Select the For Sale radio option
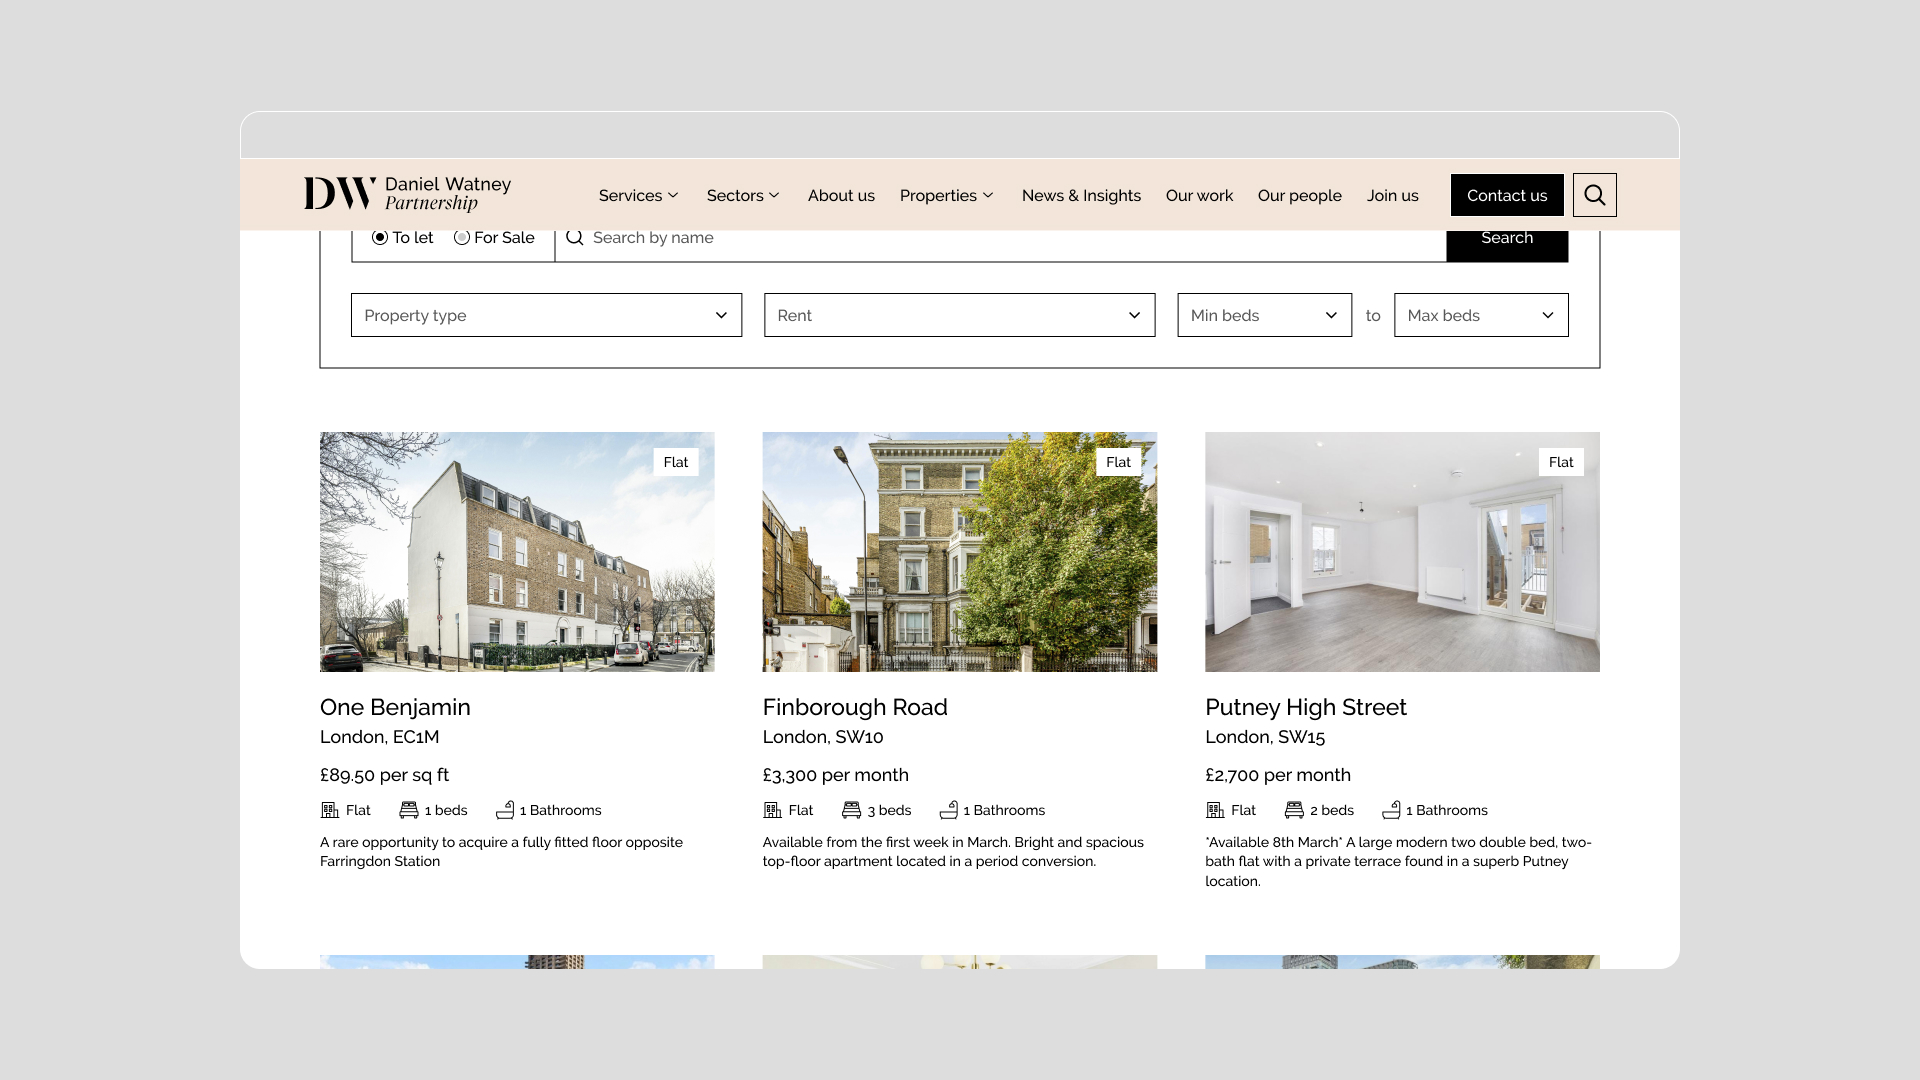 pyautogui.click(x=462, y=238)
